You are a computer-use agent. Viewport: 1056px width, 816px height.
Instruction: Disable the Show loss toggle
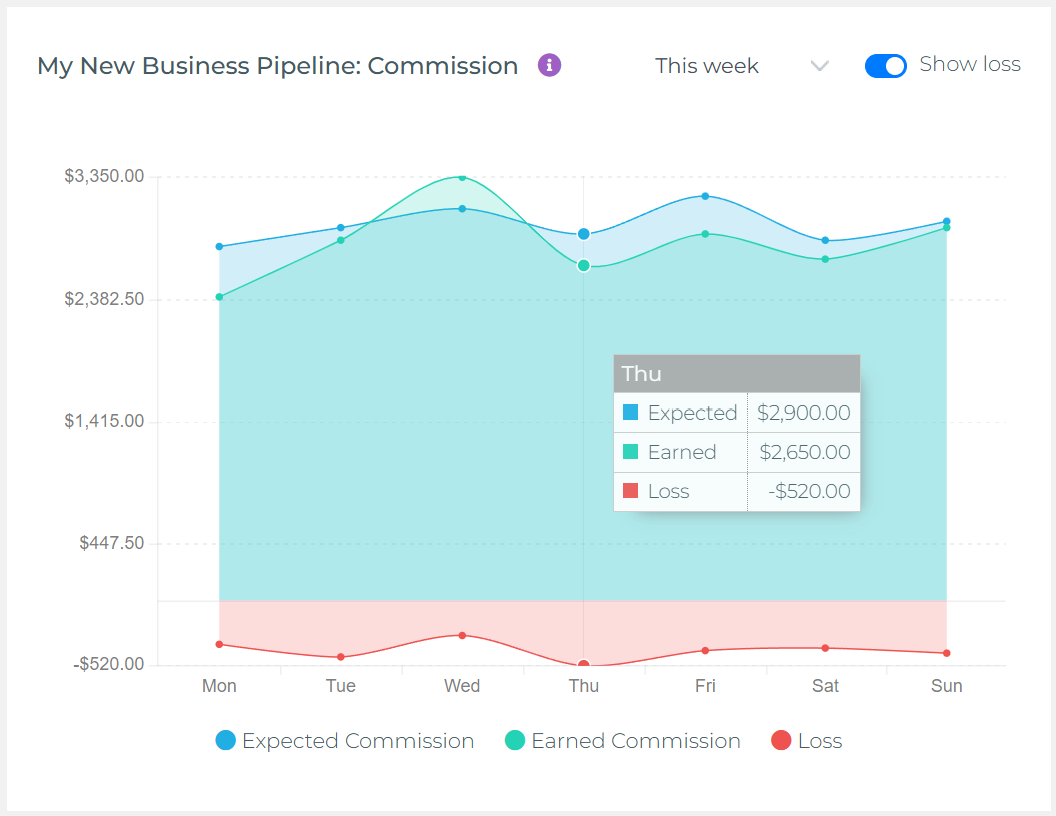point(885,65)
